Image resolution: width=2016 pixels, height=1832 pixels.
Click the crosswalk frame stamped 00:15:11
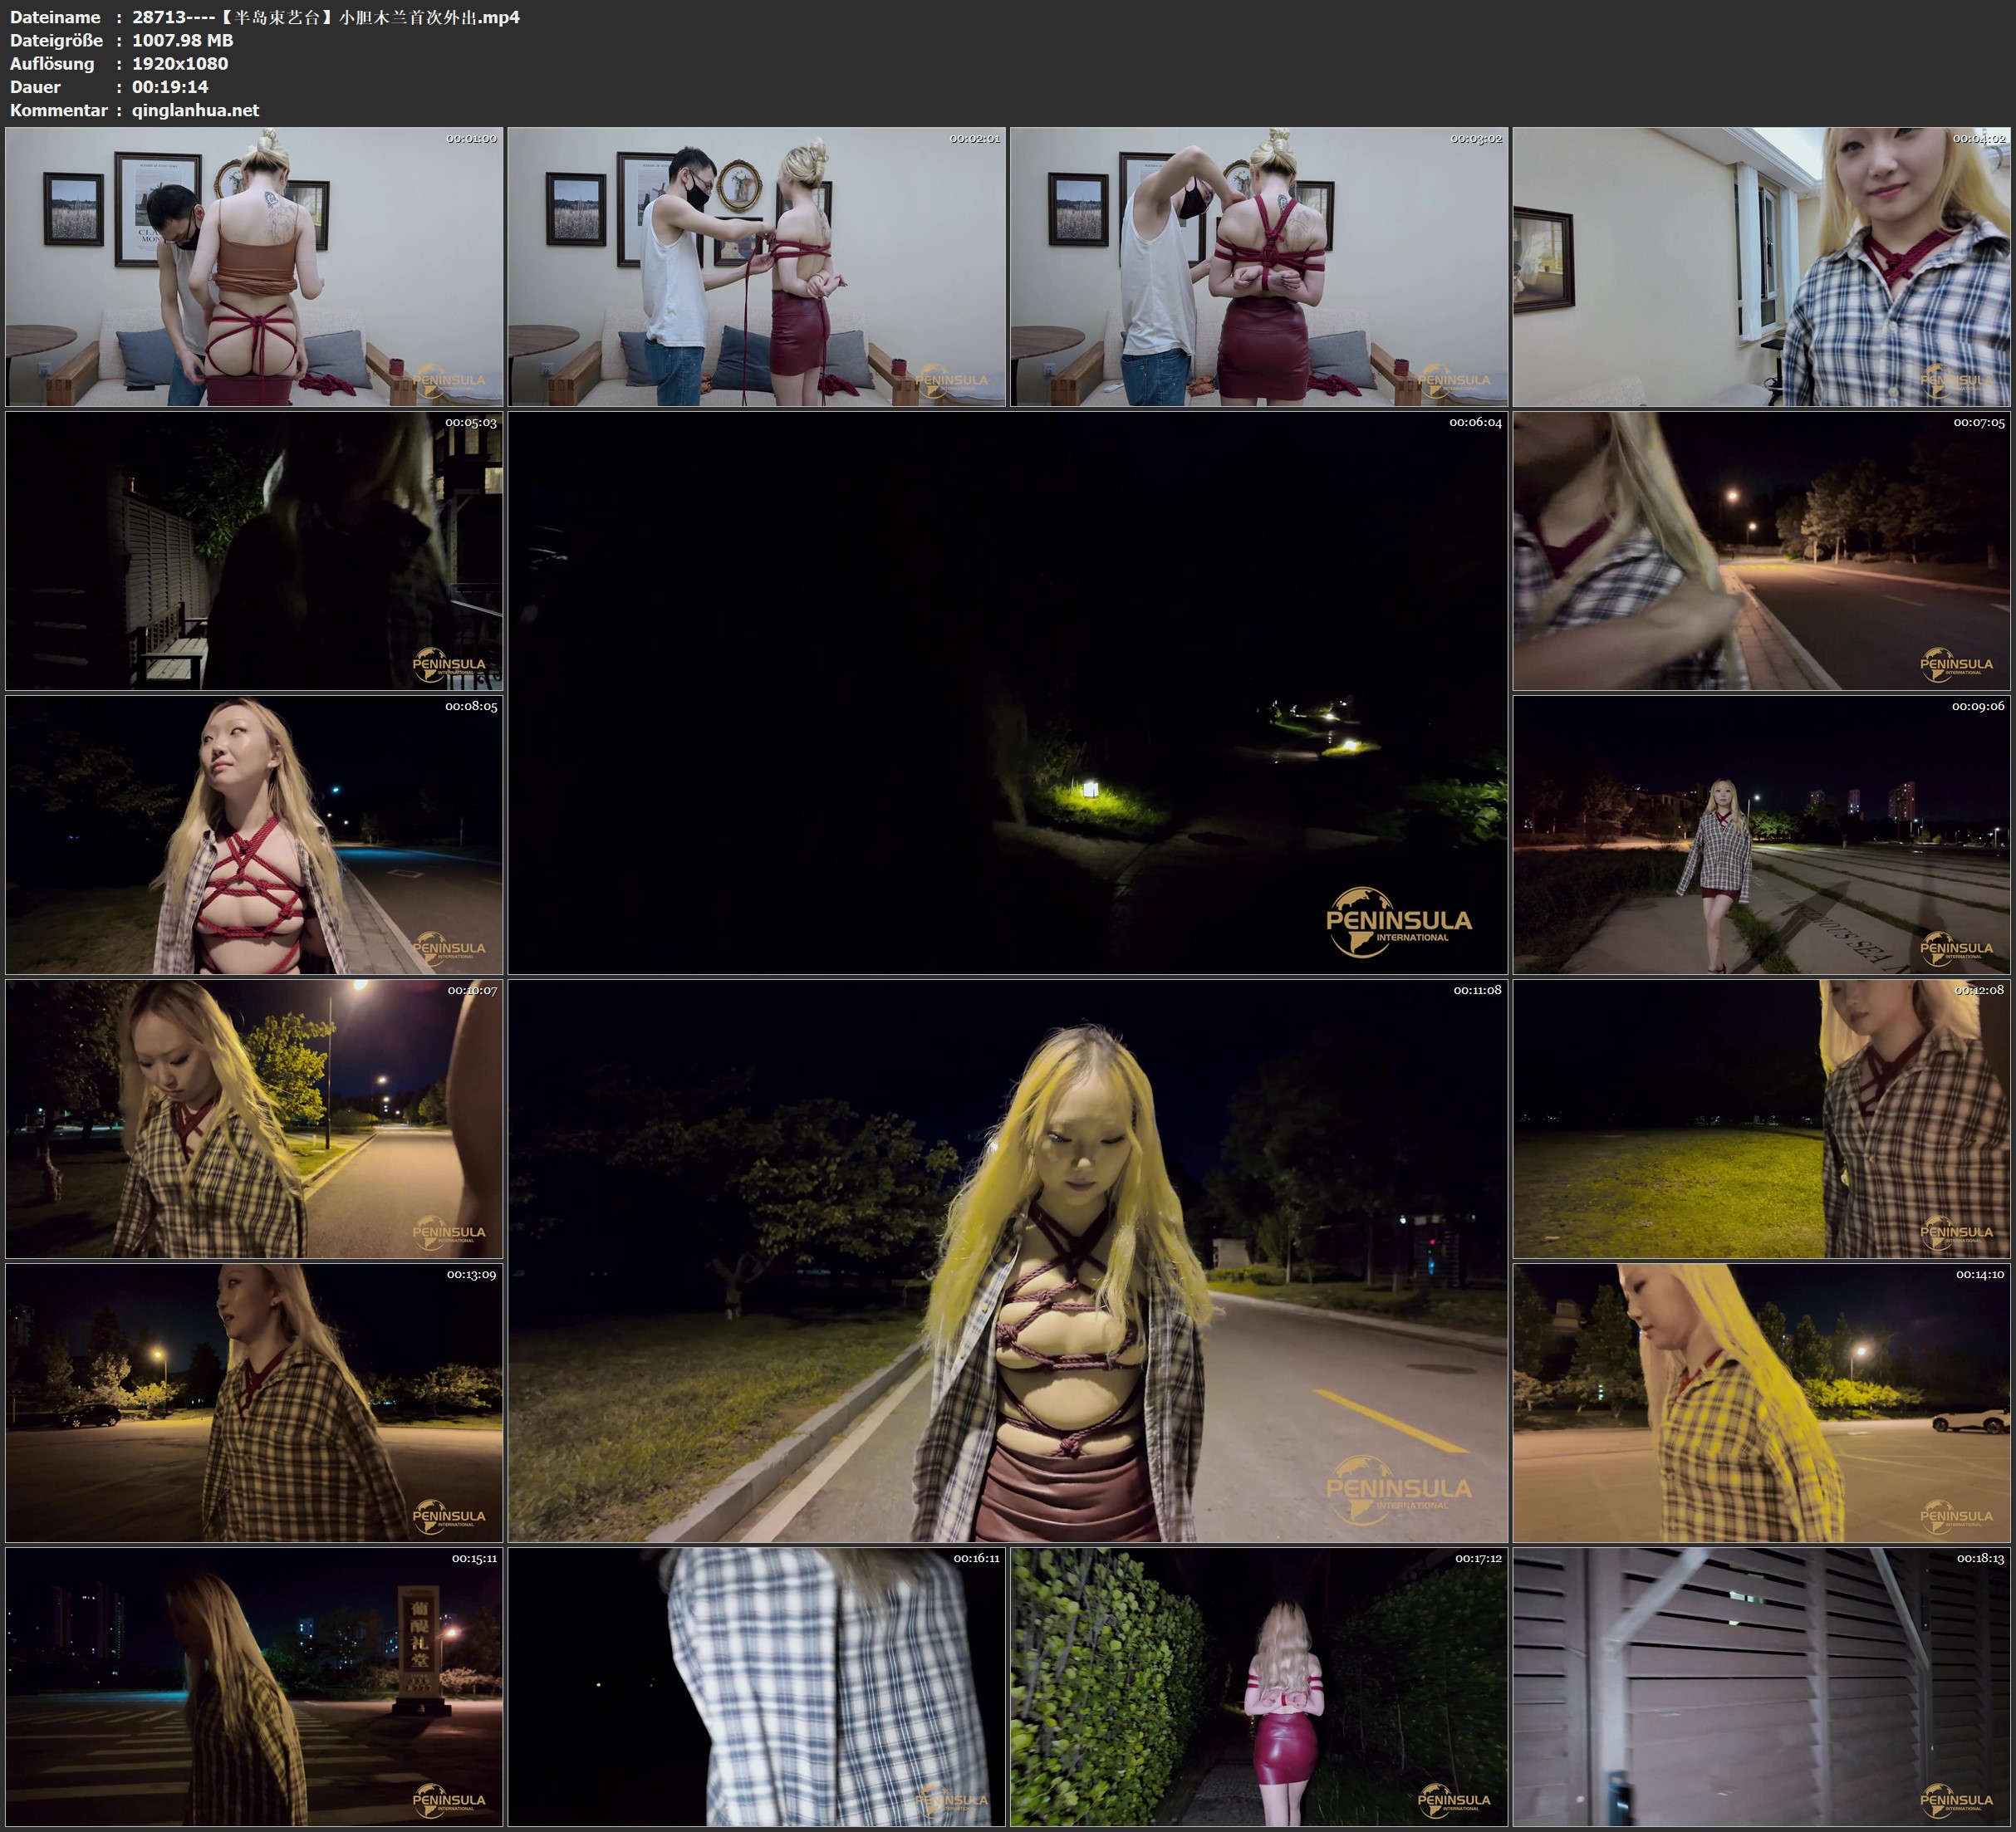point(254,1687)
